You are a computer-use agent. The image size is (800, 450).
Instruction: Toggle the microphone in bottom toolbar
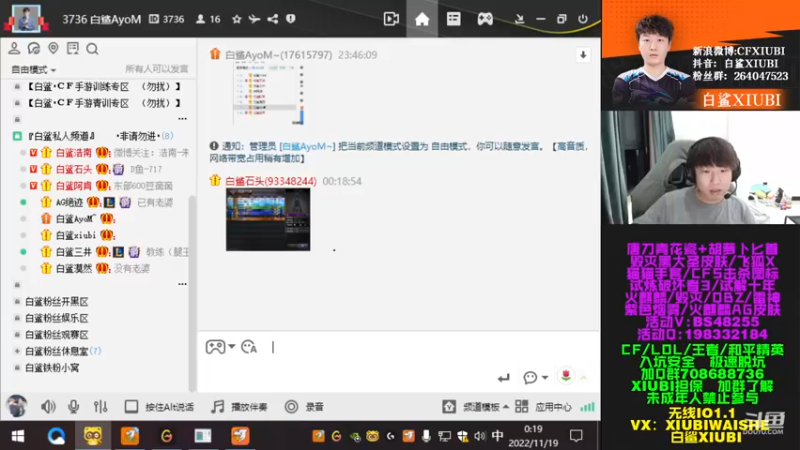73,407
